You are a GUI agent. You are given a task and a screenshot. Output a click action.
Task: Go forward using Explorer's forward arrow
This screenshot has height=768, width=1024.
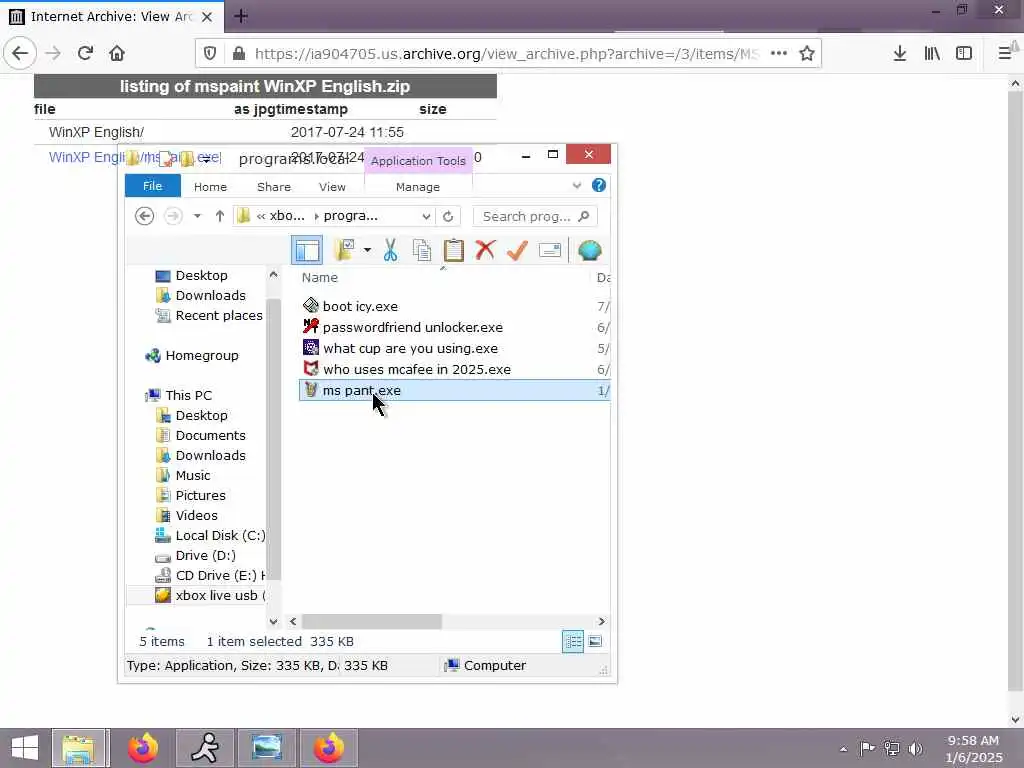(x=173, y=216)
